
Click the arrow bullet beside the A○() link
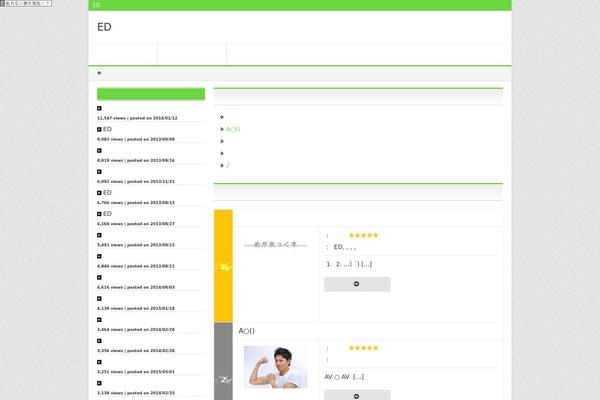(x=222, y=129)
